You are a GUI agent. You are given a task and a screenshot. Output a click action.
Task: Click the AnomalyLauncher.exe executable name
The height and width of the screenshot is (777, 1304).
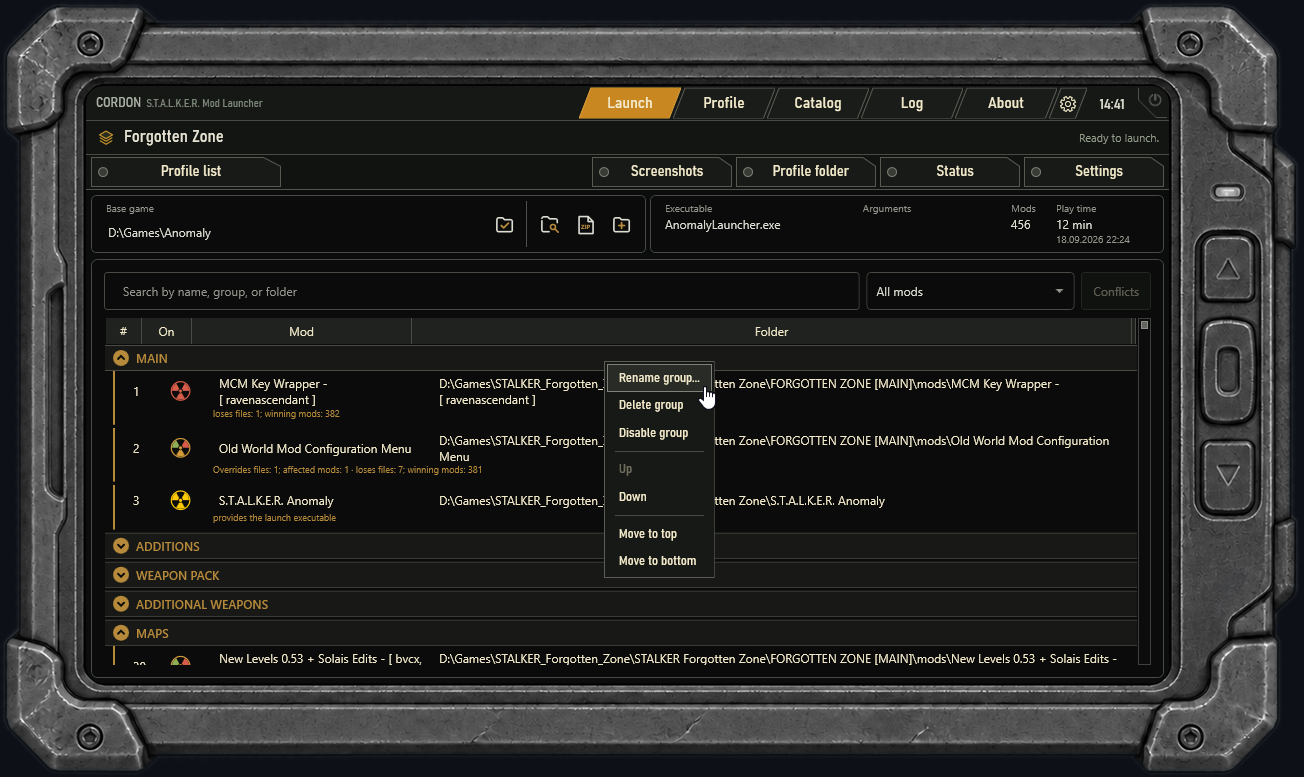click(x=722, y=225)
